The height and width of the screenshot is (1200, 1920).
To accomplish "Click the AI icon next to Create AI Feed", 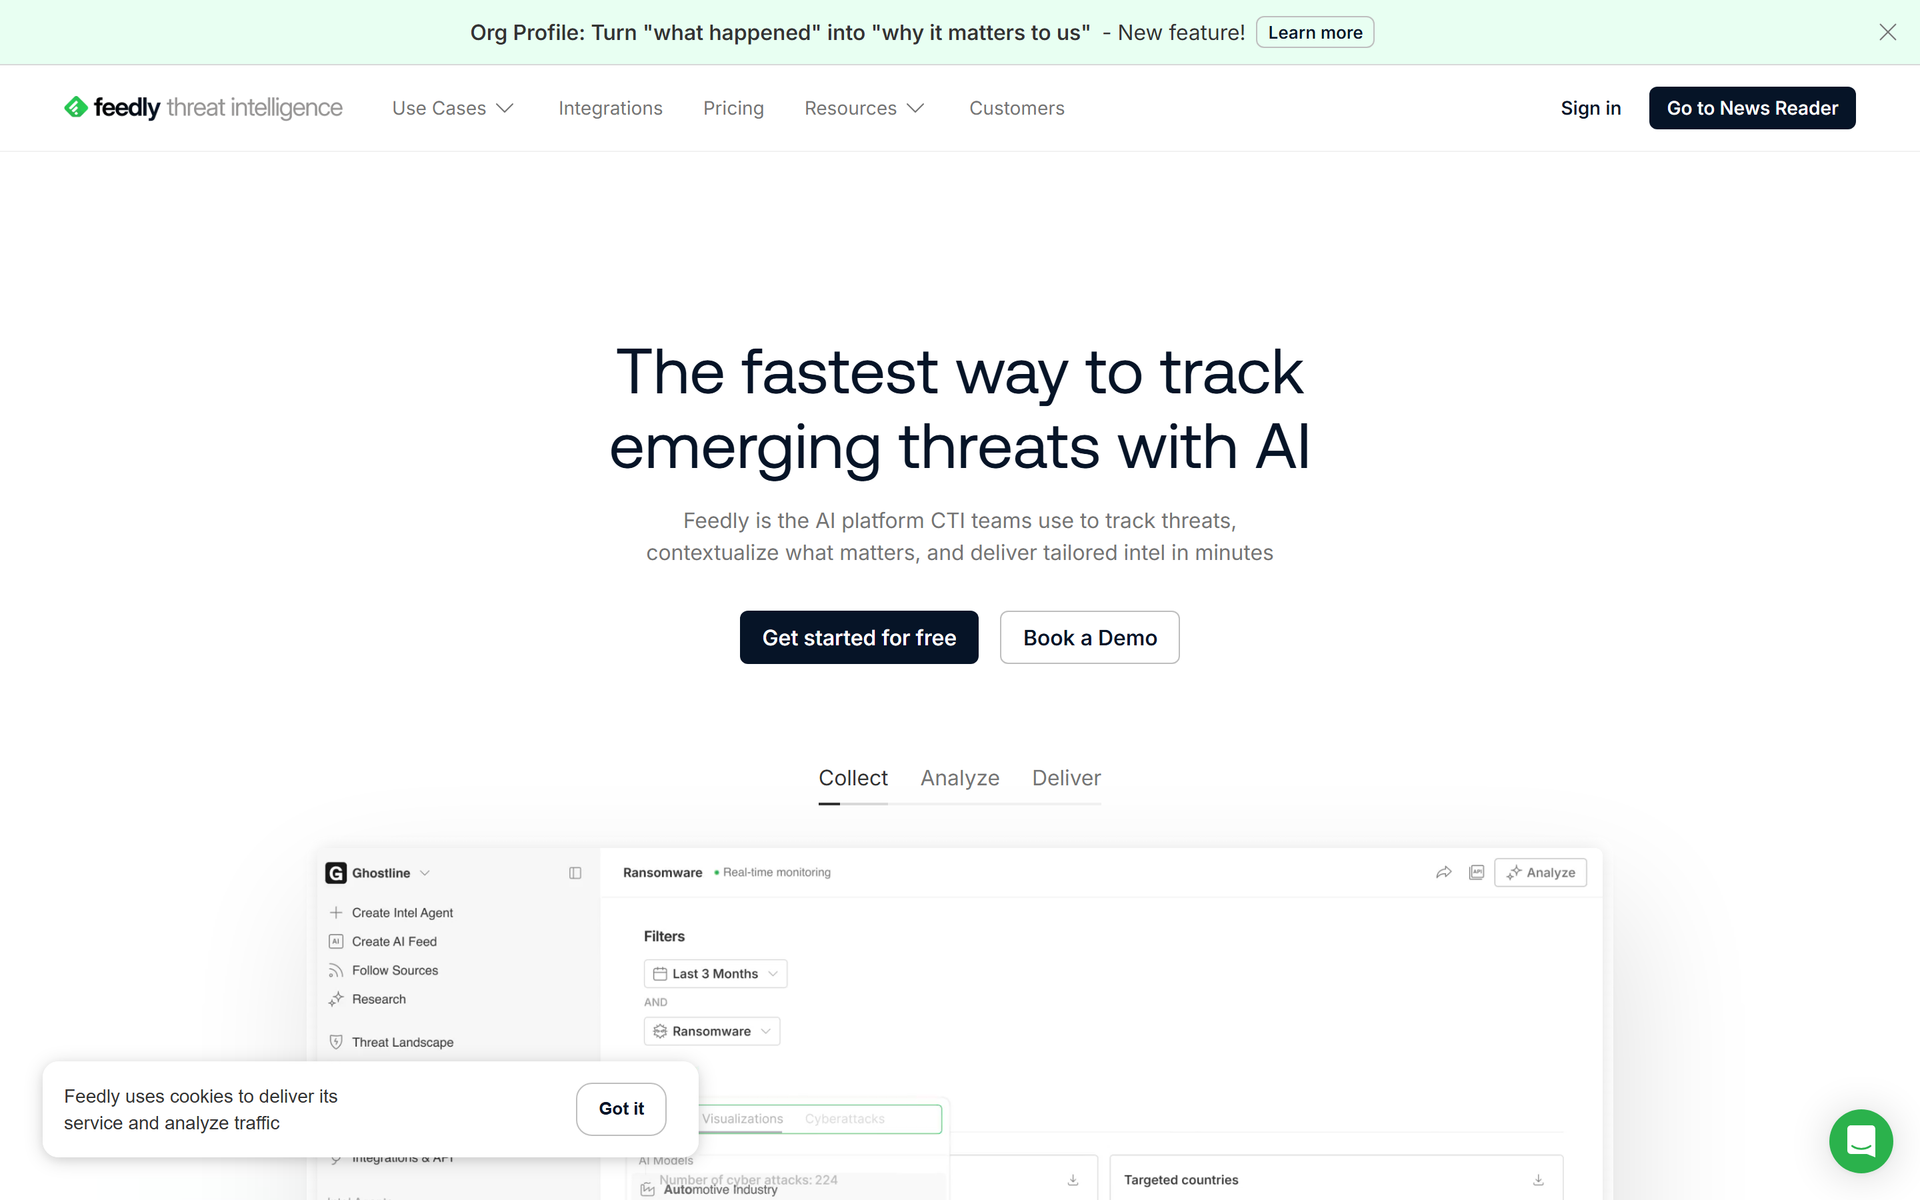I will click(x=336, y=942).
